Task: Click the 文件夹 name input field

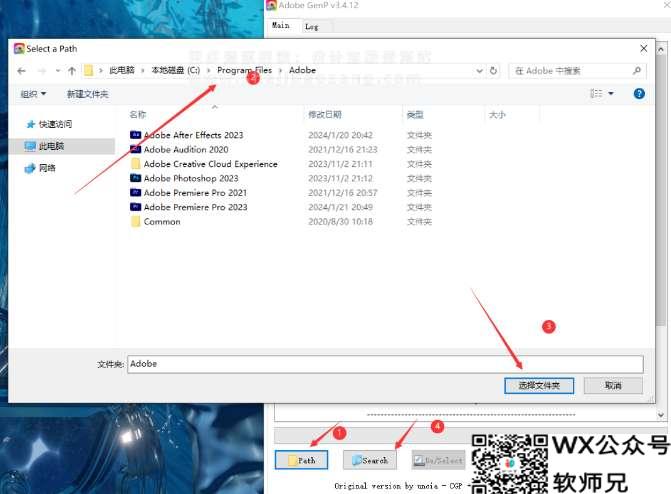Action: click(x=385, y=364)
